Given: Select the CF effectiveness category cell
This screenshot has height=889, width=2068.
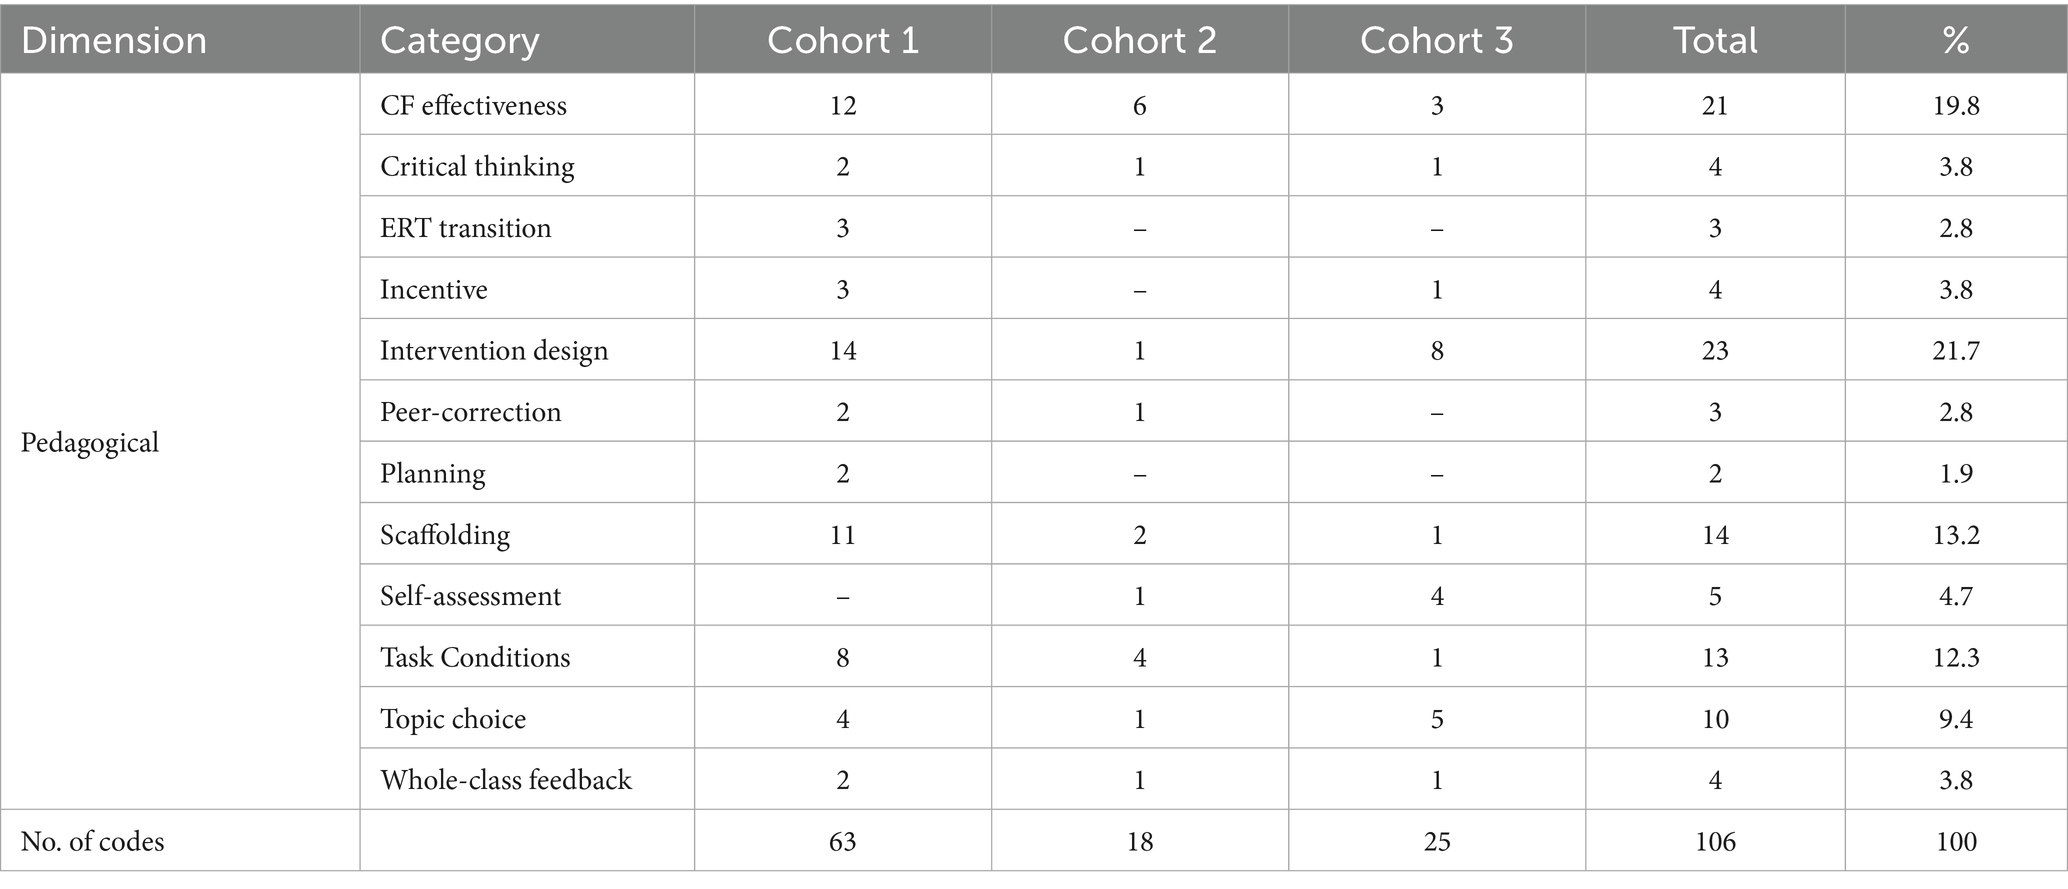Looking at the screenshot, I should 473,105.
